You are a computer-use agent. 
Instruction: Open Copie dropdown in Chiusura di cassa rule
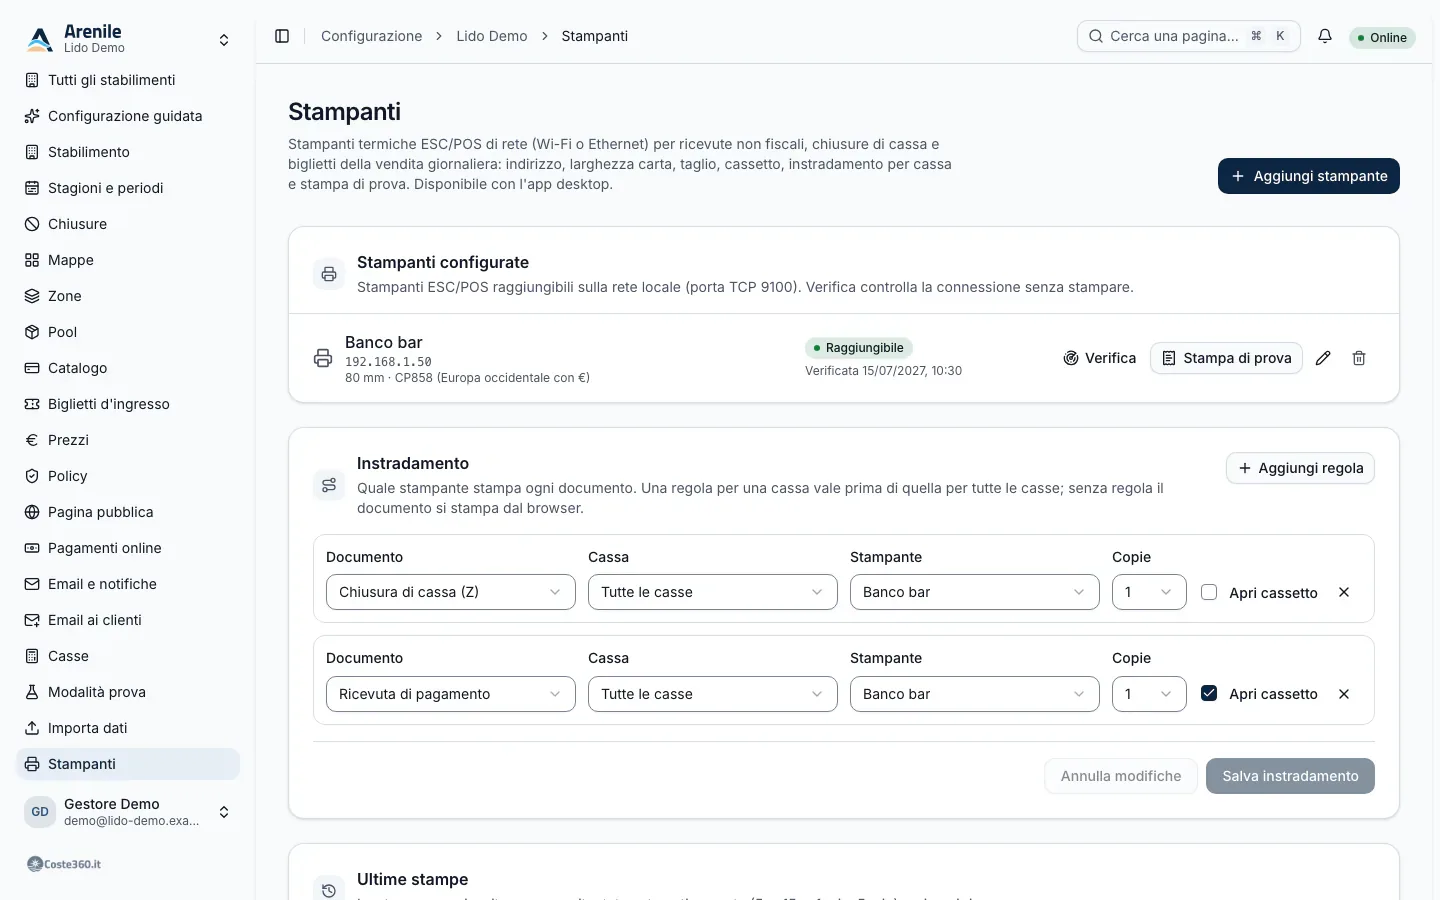coord(1149,592)
